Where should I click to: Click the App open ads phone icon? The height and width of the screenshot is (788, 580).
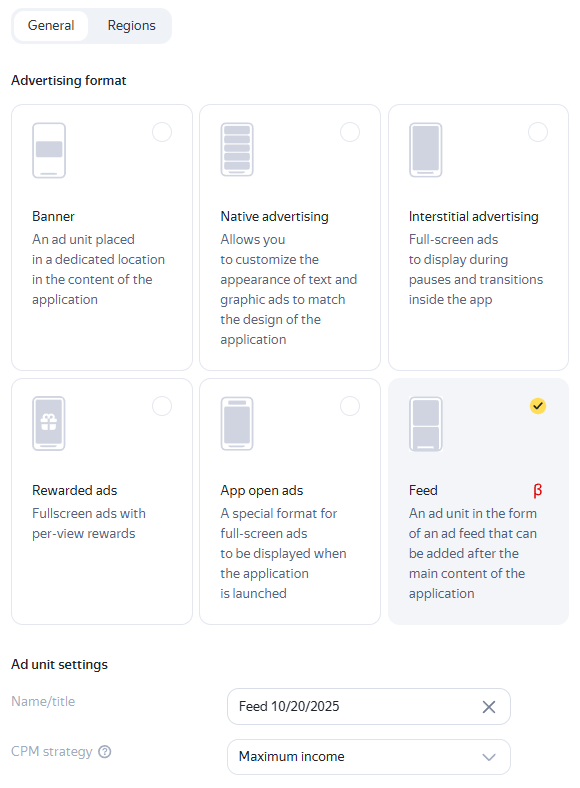click(237, 424)
